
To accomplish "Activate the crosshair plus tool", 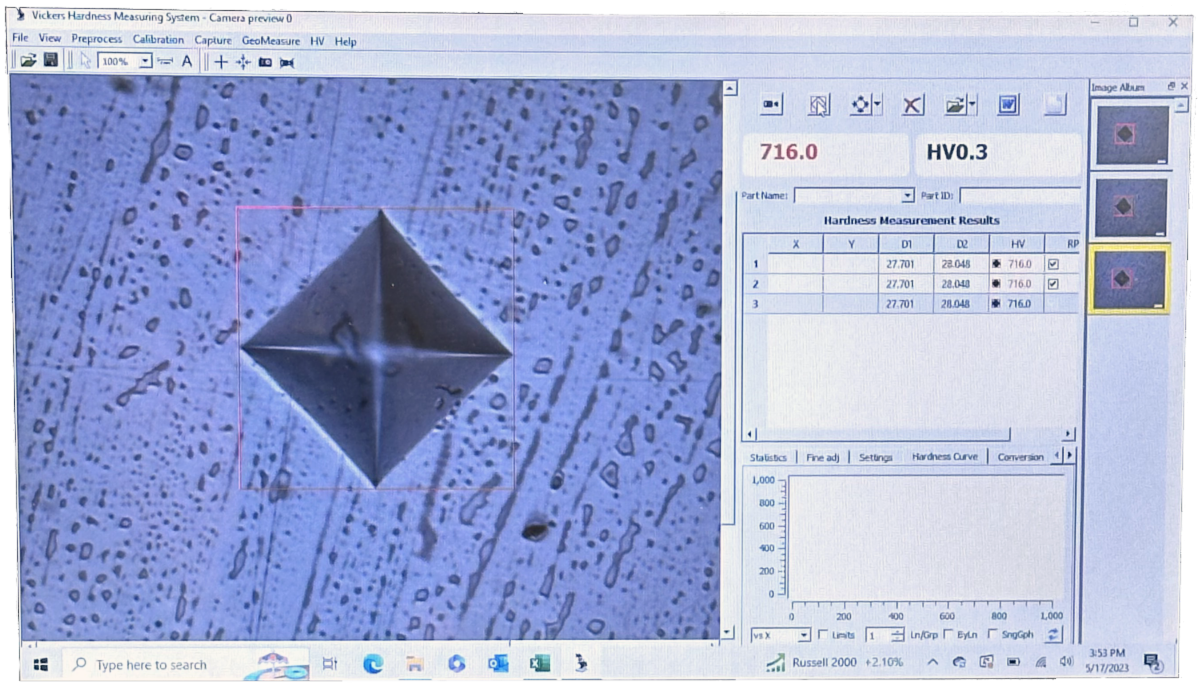I will coord(221,61).
